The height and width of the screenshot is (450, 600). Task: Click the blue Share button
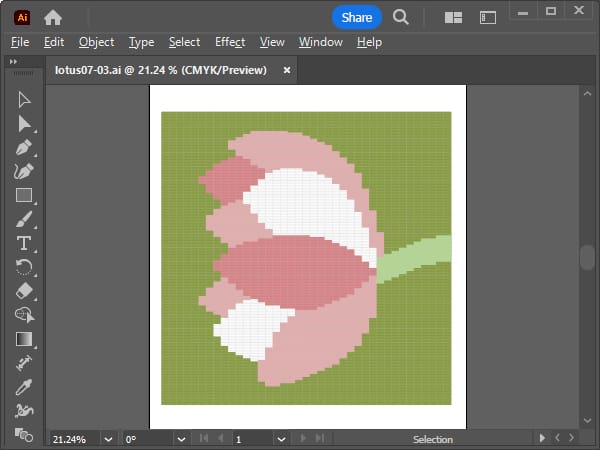pos(357,17)
